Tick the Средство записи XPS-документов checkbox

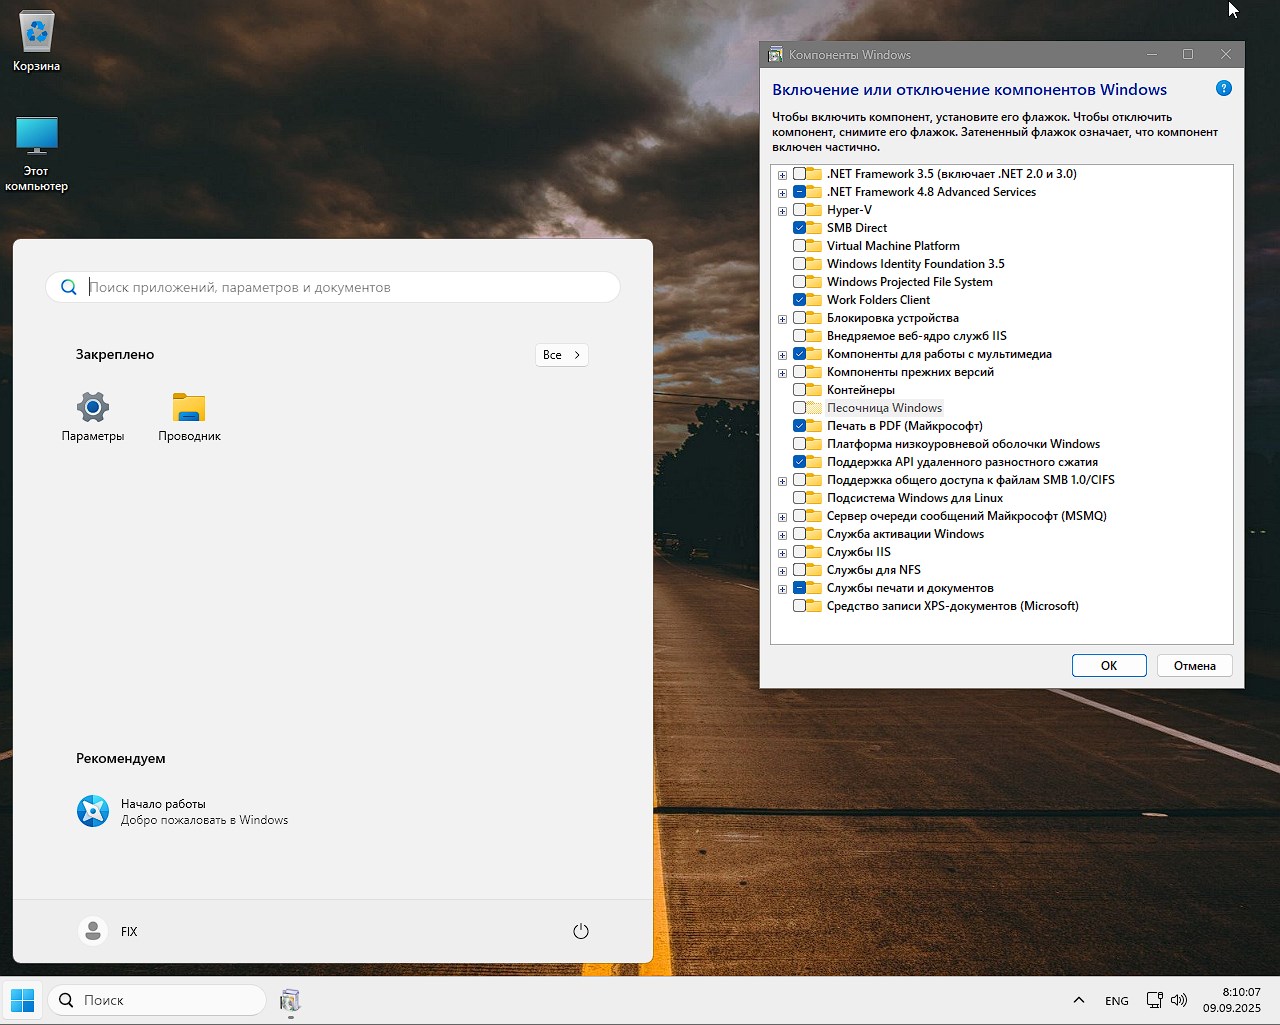[799, 606]
